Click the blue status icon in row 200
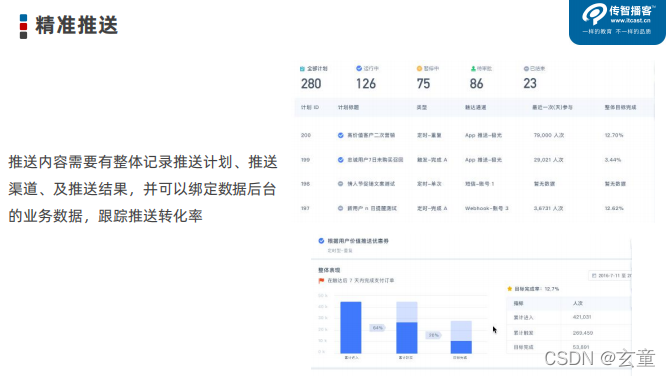The height and width of the screenshot is (377, 671). click(x=341, y=135)
